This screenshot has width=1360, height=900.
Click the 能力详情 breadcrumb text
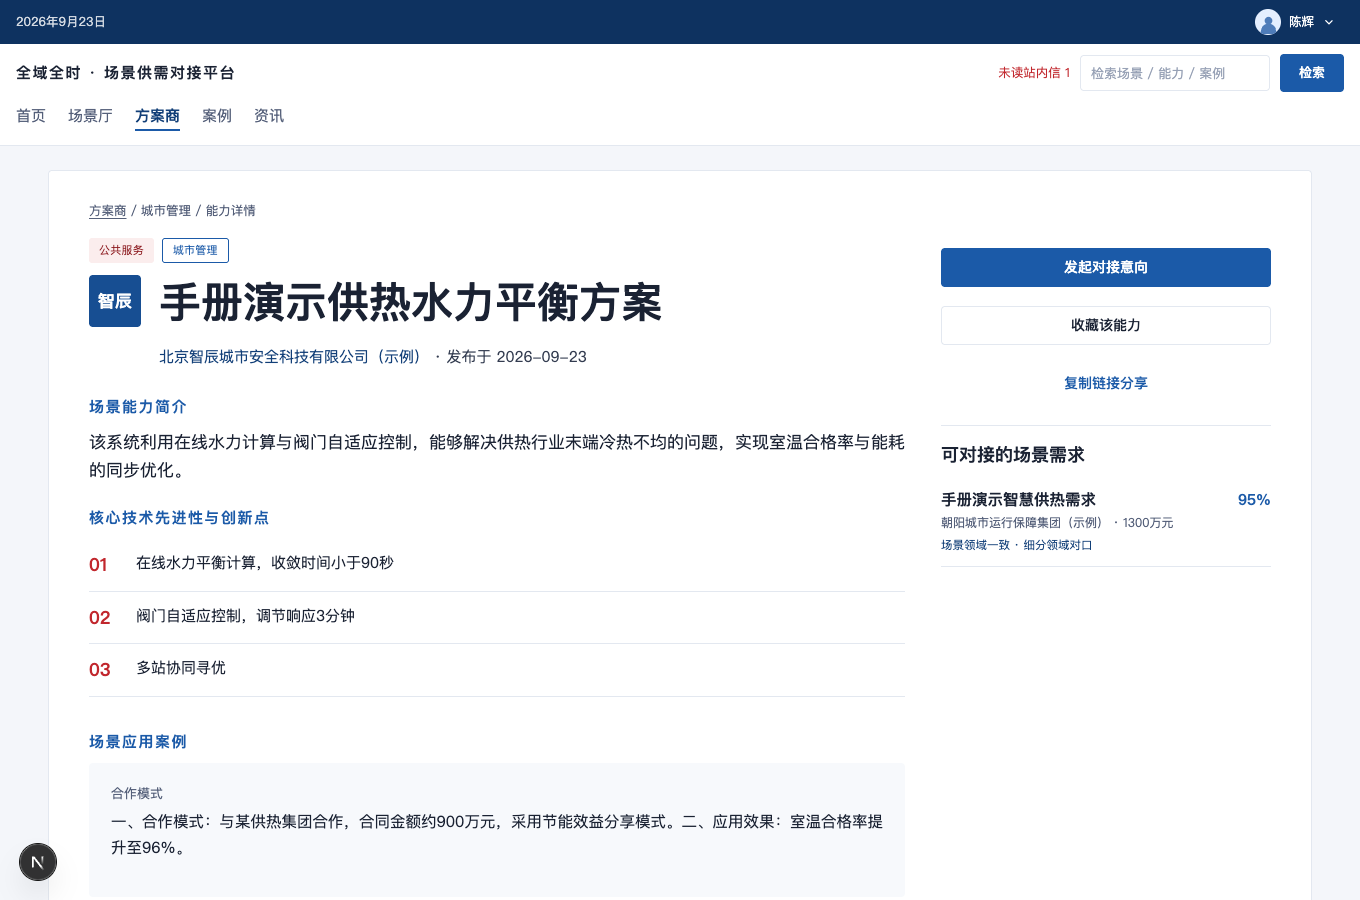click(231, 211)
